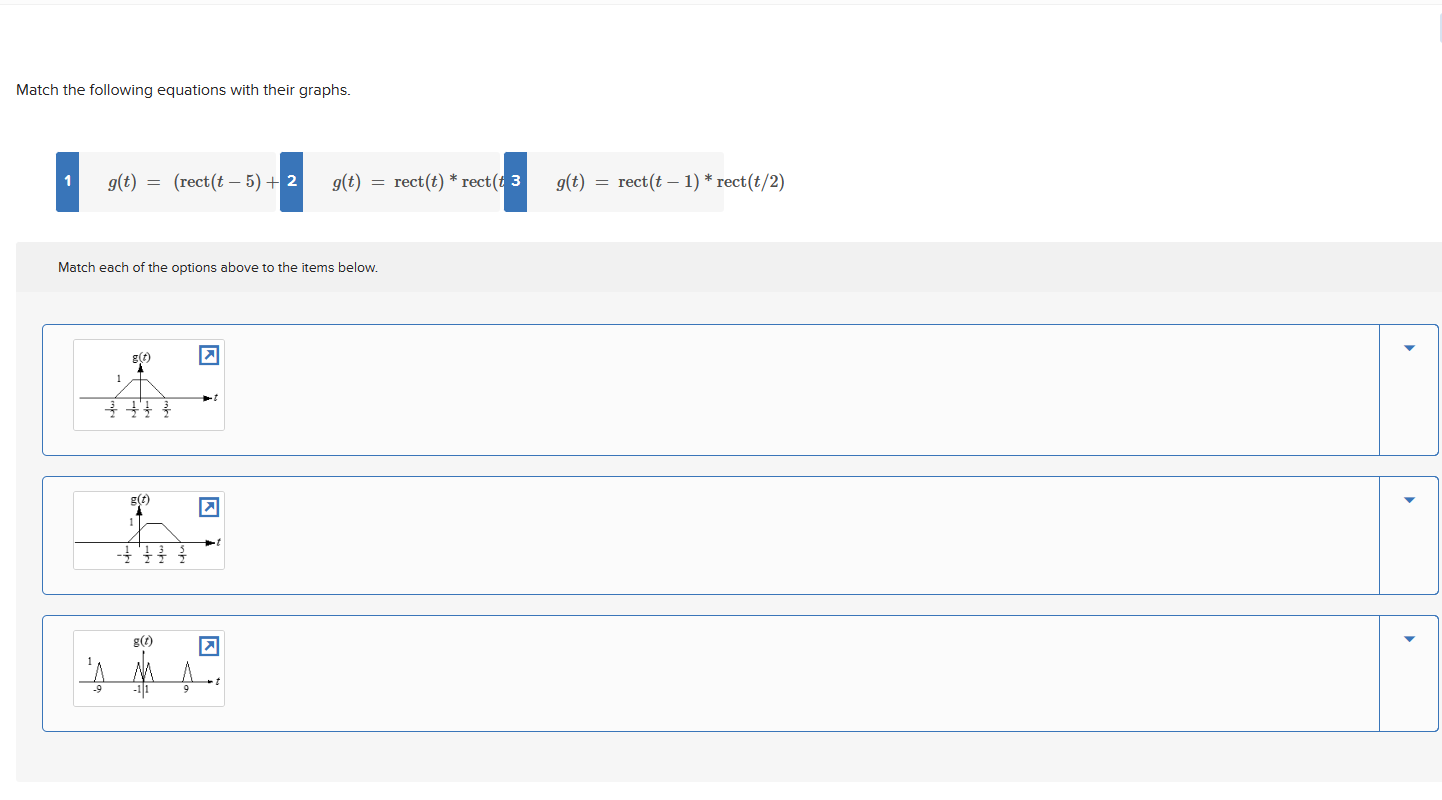
Task: Click the blue number 2 badge
Action: tap(291, 182)
